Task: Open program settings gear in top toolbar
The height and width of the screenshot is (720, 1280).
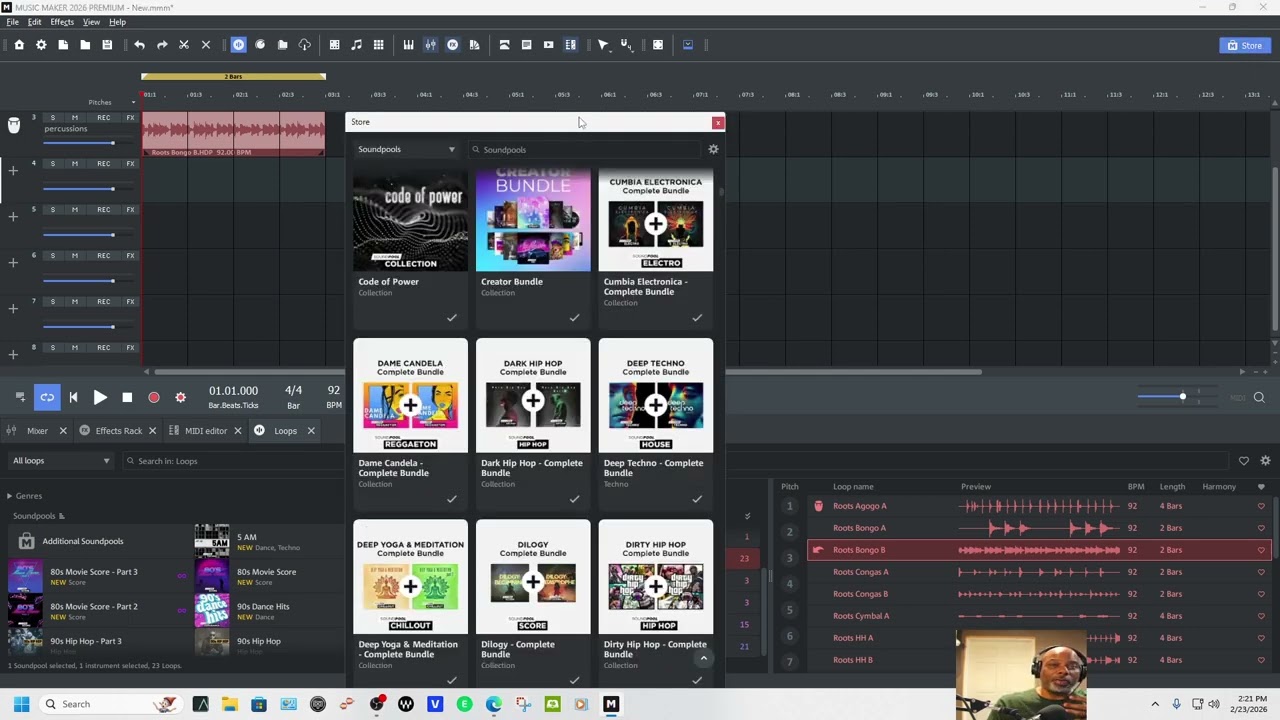Action: click(41, 44)
